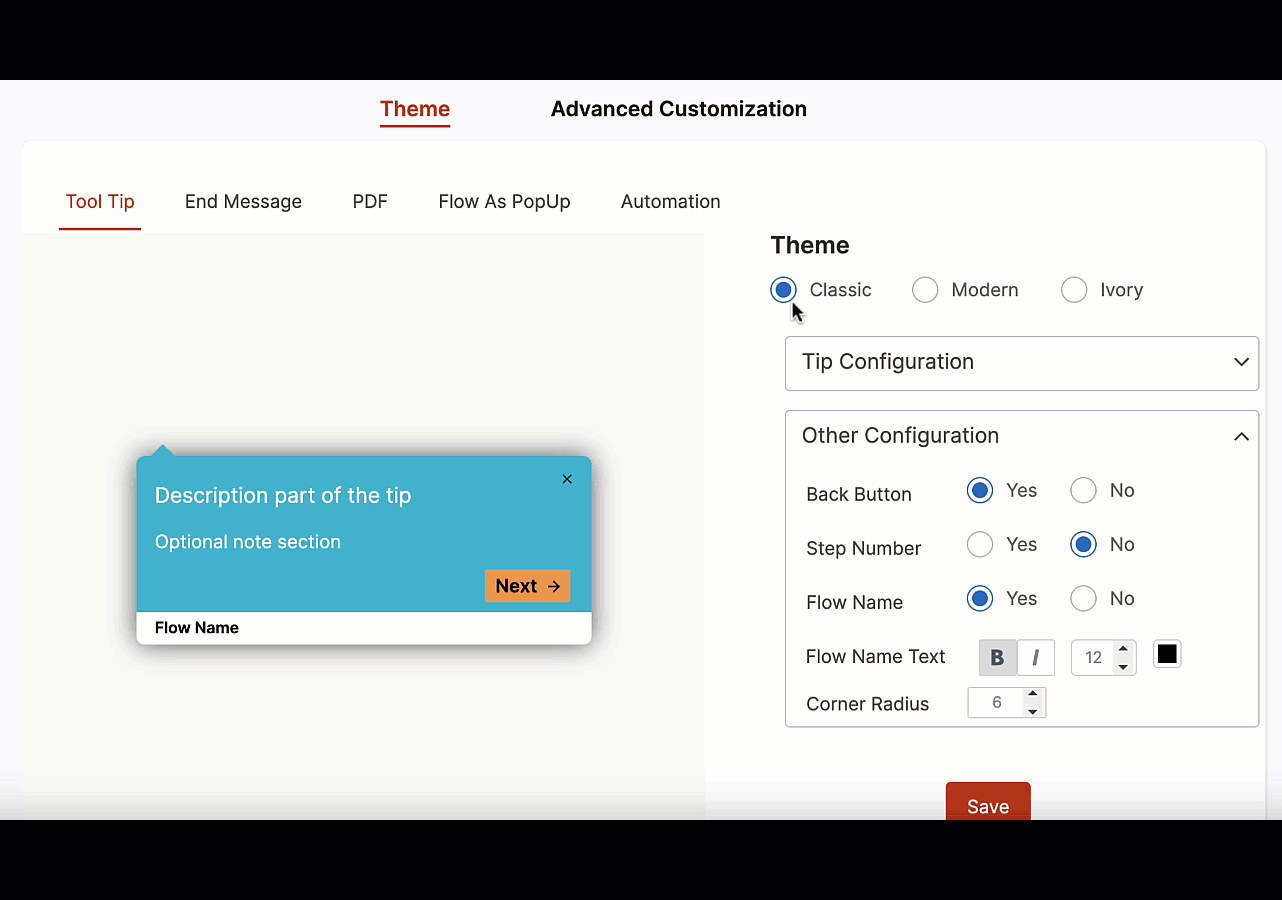The height and width of the screenshot is (900, 1282).
Task: Increase the Flow Name Text font size
Action: point(1123,649)
